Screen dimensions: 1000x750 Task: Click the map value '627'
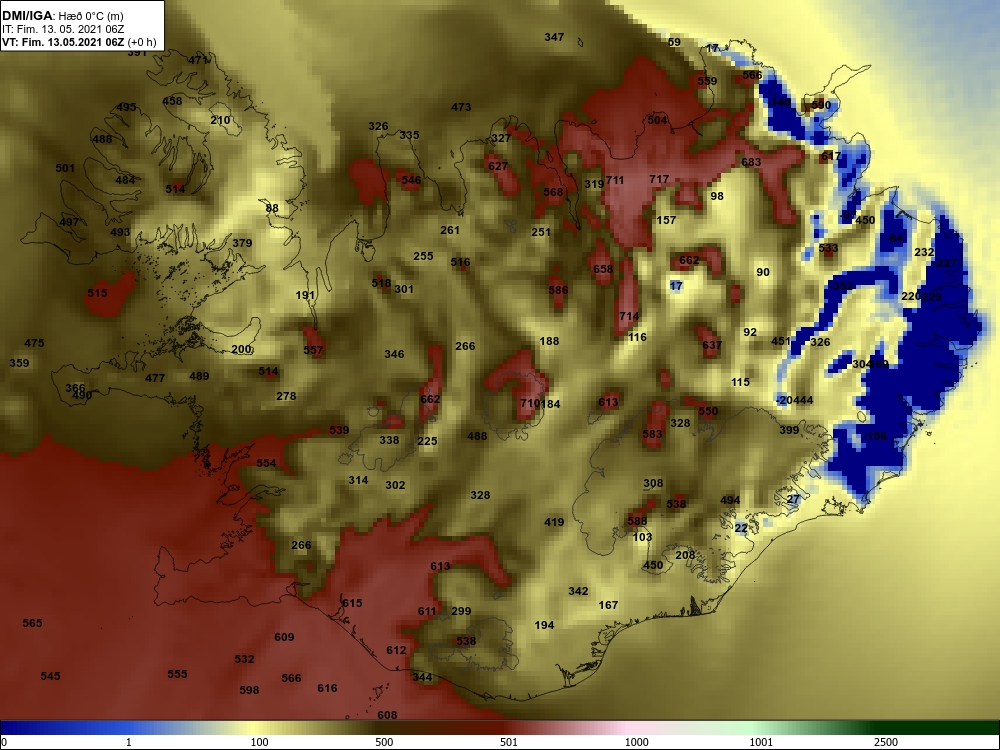[498, 166]
